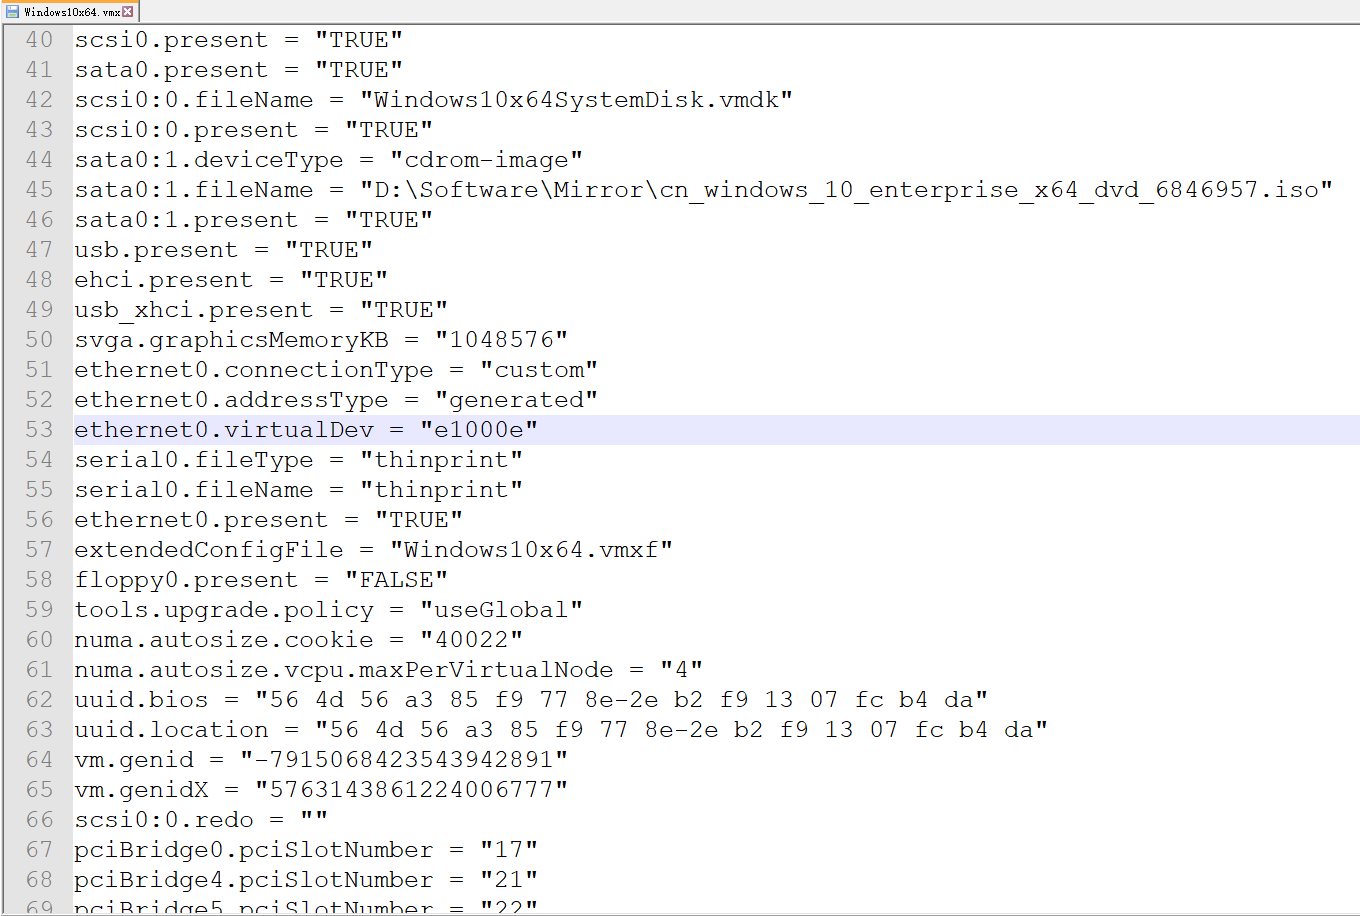
Task: Click the vm.genidX value
Action: click(x=411, y=790)
